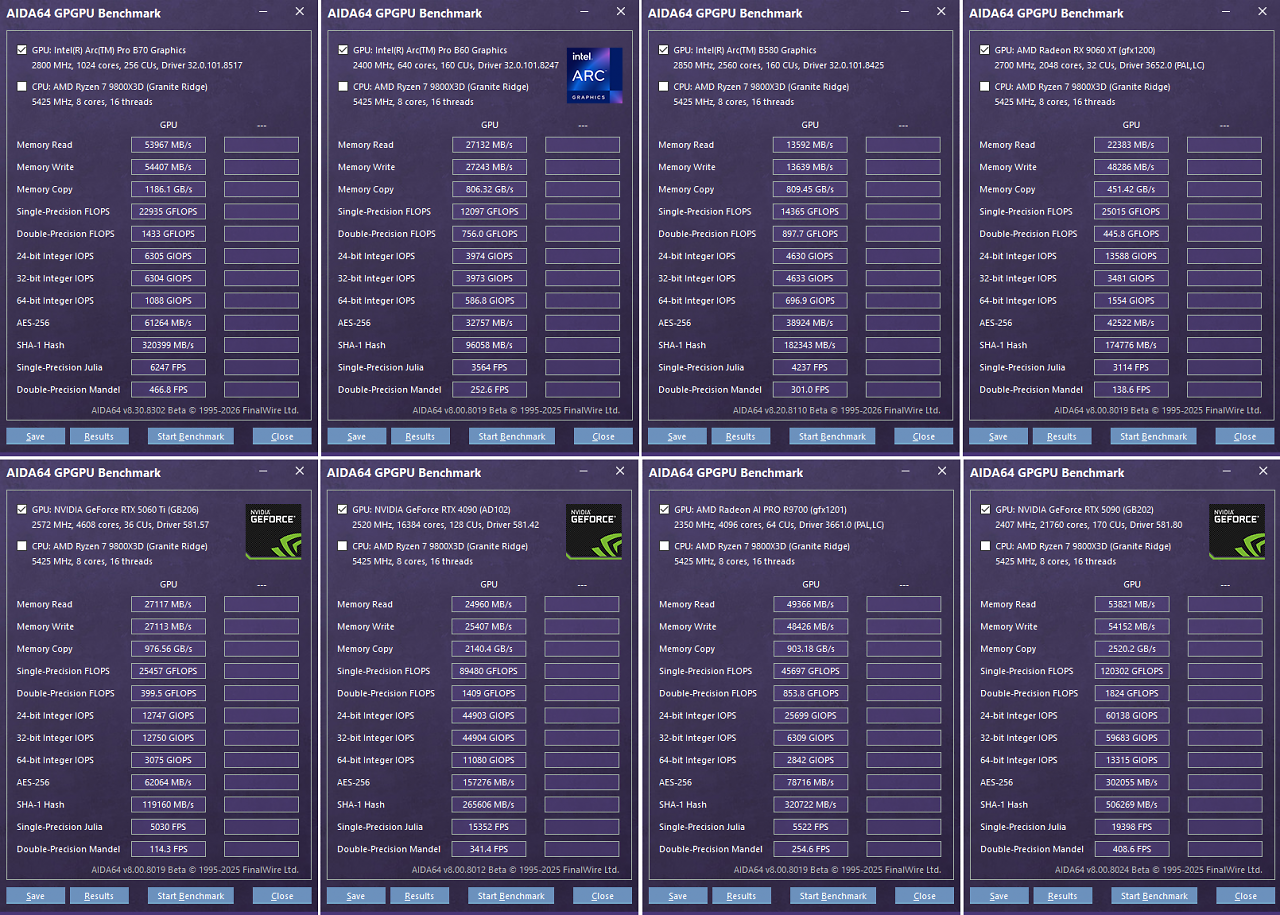Start Benchmark in Arc Pro B60 window
Image resolution: width=1280 pixels, height=915 pixels.
512,436
